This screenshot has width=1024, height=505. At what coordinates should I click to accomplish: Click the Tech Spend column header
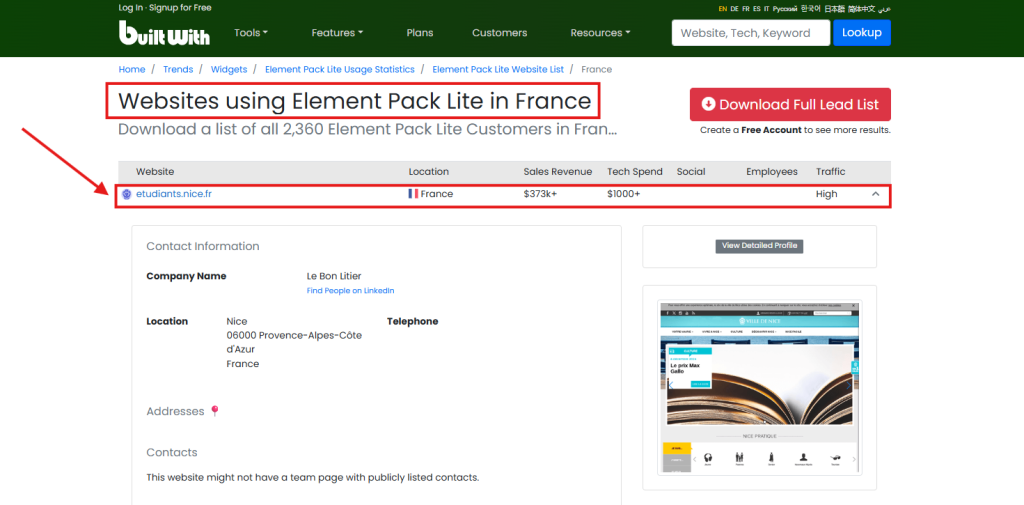[x=635, y=172]
